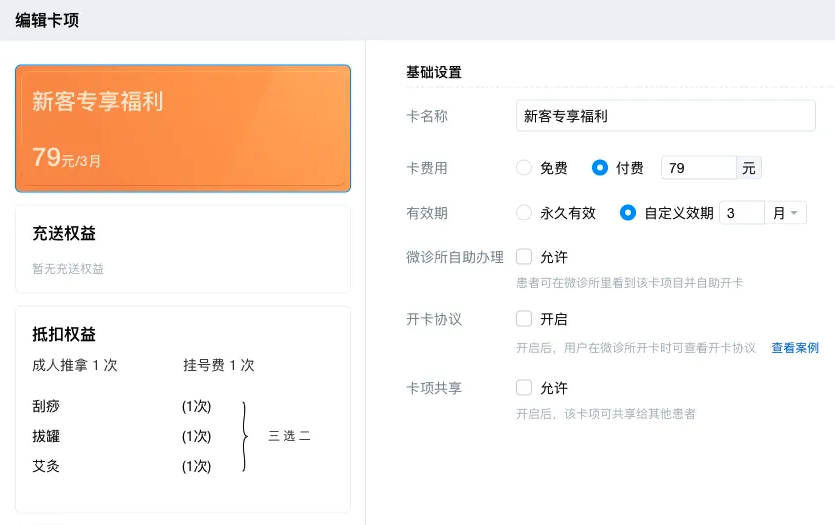Image resolution: width=835 pixels, height=525 pixels.
Task: Click the 成人推拿 1次 benefit
Action: (75, 366)
